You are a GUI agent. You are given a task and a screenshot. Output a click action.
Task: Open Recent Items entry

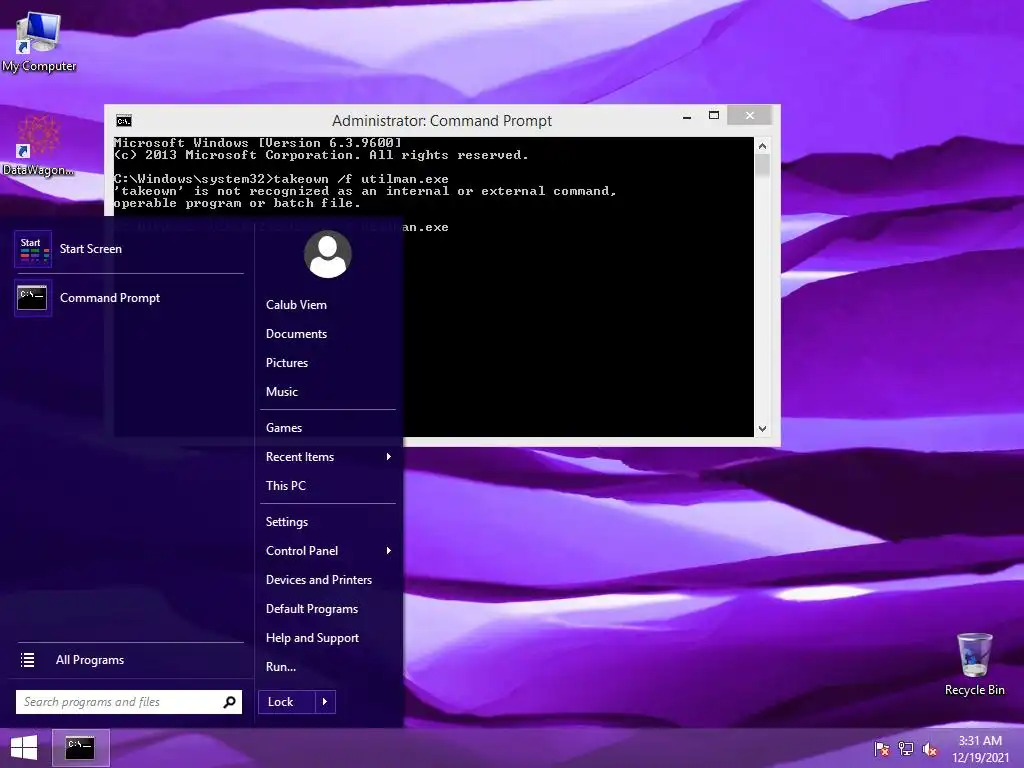(x=300, y=456)
